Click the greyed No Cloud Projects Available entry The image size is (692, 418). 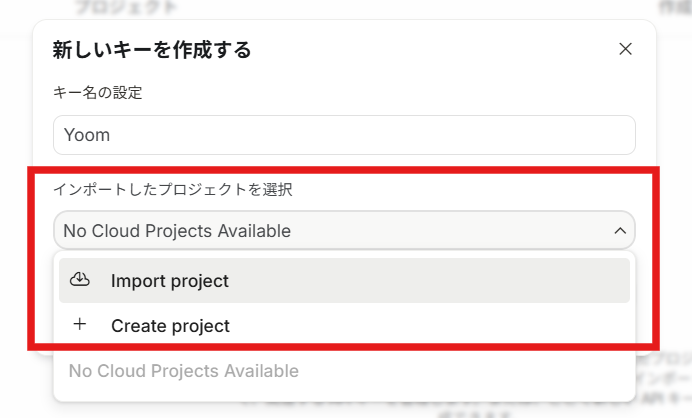[183, 371]
